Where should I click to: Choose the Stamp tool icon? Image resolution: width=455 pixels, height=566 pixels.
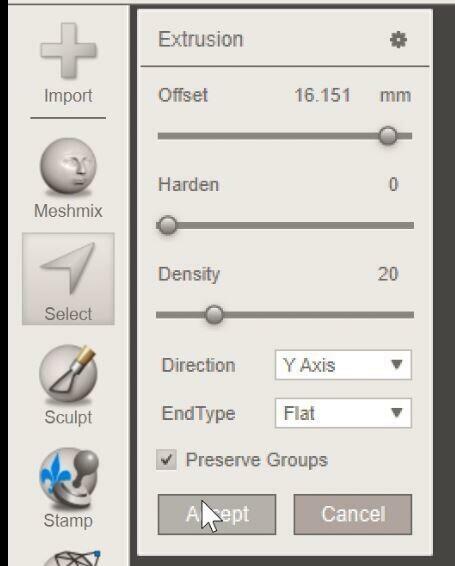(x=68, y=477)
